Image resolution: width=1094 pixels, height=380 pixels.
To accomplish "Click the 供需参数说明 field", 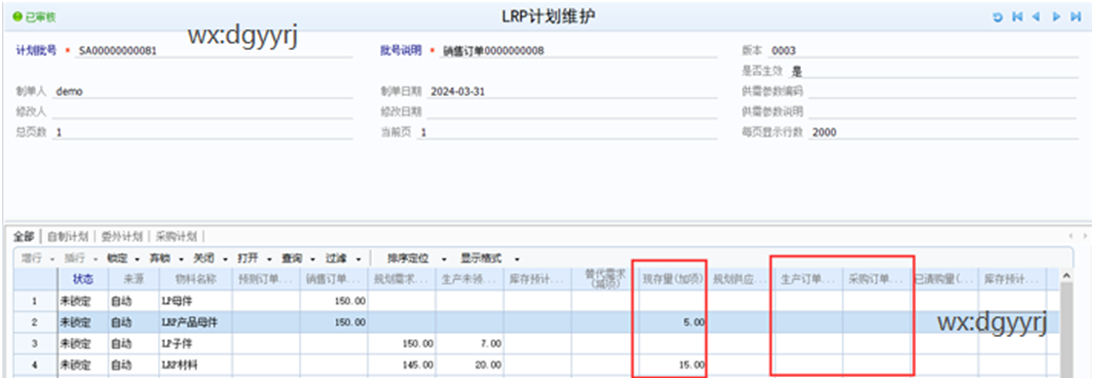I will pyautogui.click(x=944, y=112).
